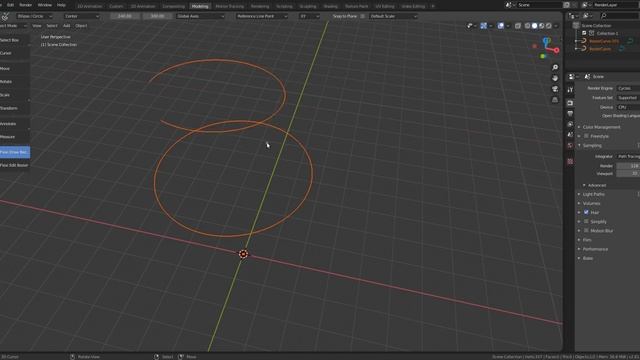The image size is (640, 360).
Task: Toggle viewport overlays display
Action: point(500,26)
